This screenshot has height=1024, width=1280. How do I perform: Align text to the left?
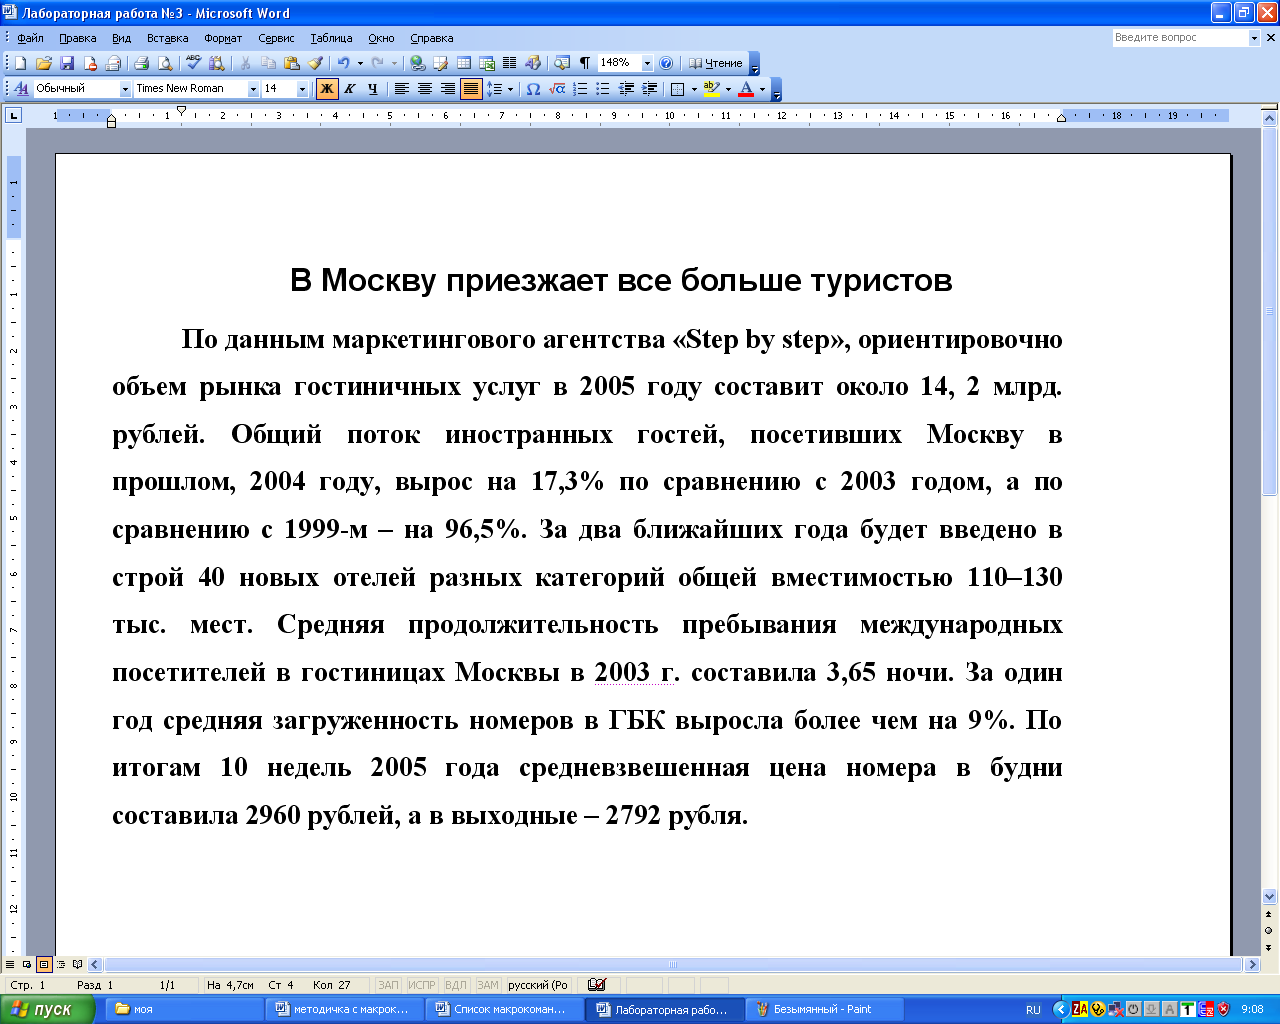pyautogui.click(x=401, y=89)
